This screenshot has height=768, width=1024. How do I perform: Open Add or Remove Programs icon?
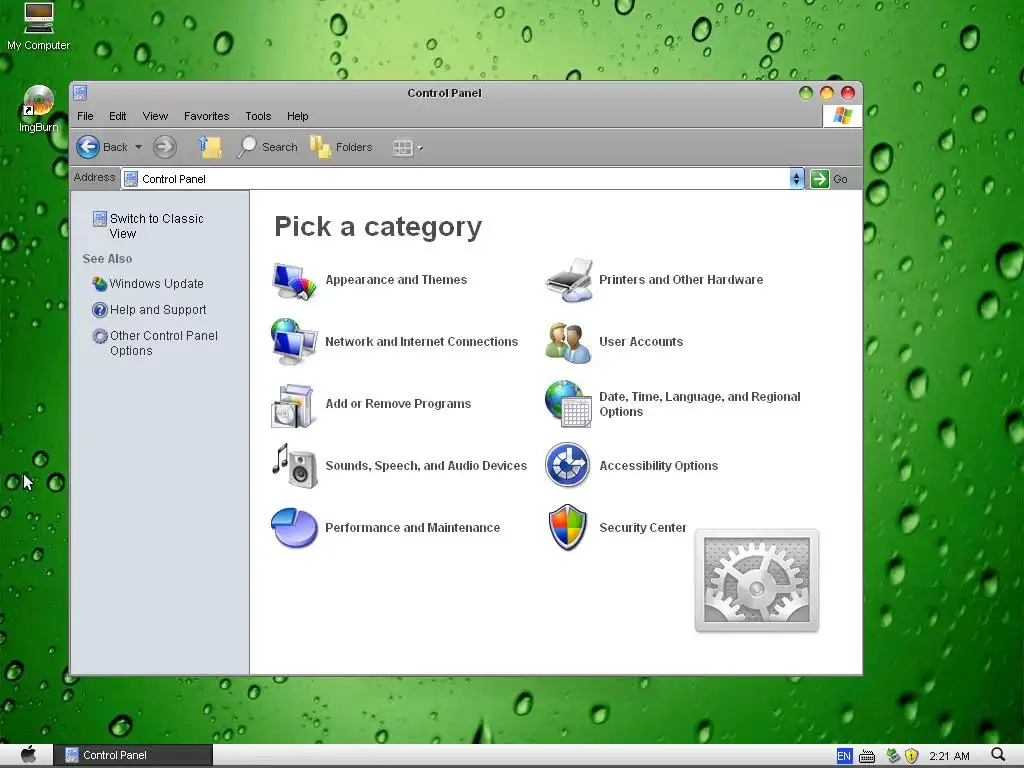click(294, 405)
